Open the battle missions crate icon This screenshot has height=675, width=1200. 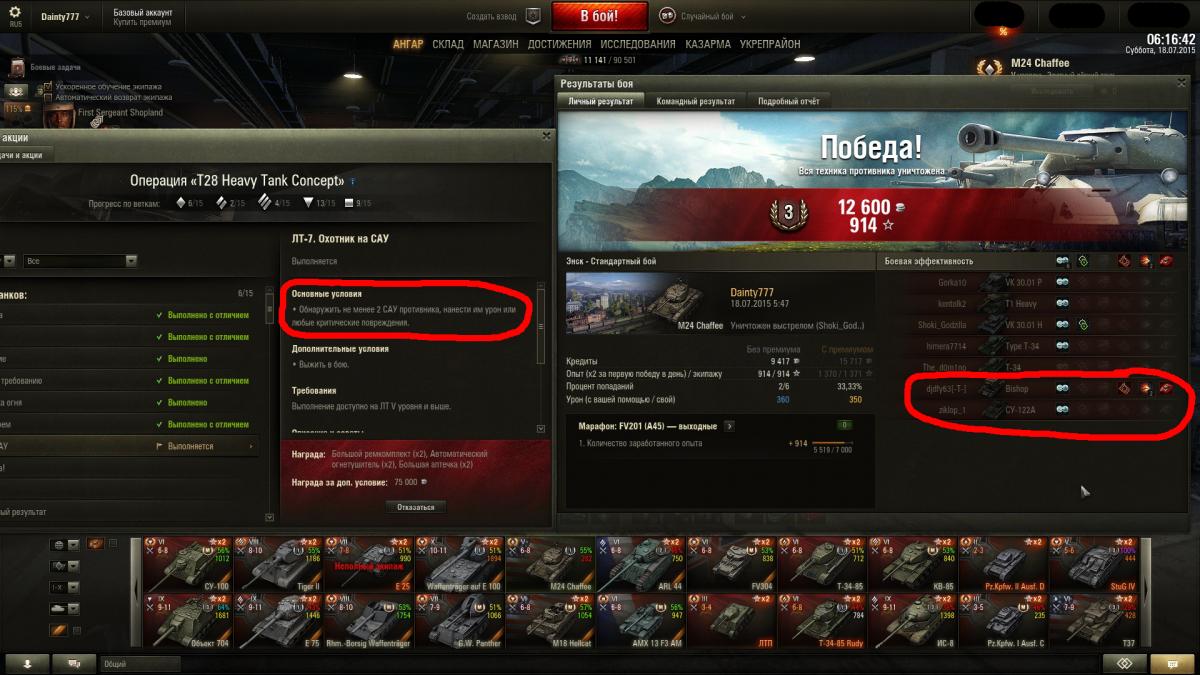[17, 66]
